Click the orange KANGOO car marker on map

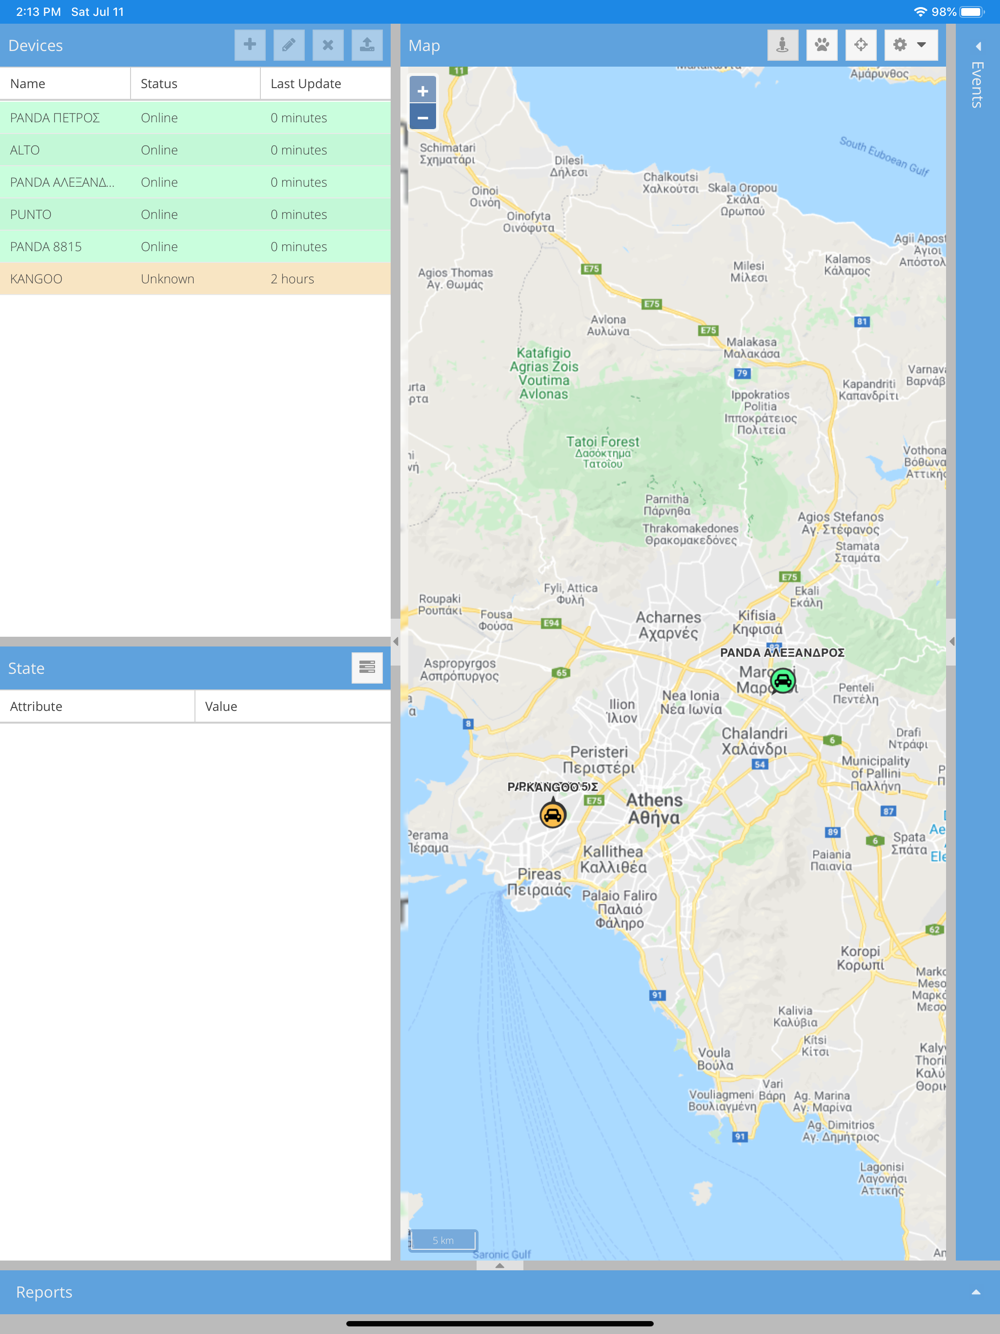pyautogui.click(x=552, y=815)
